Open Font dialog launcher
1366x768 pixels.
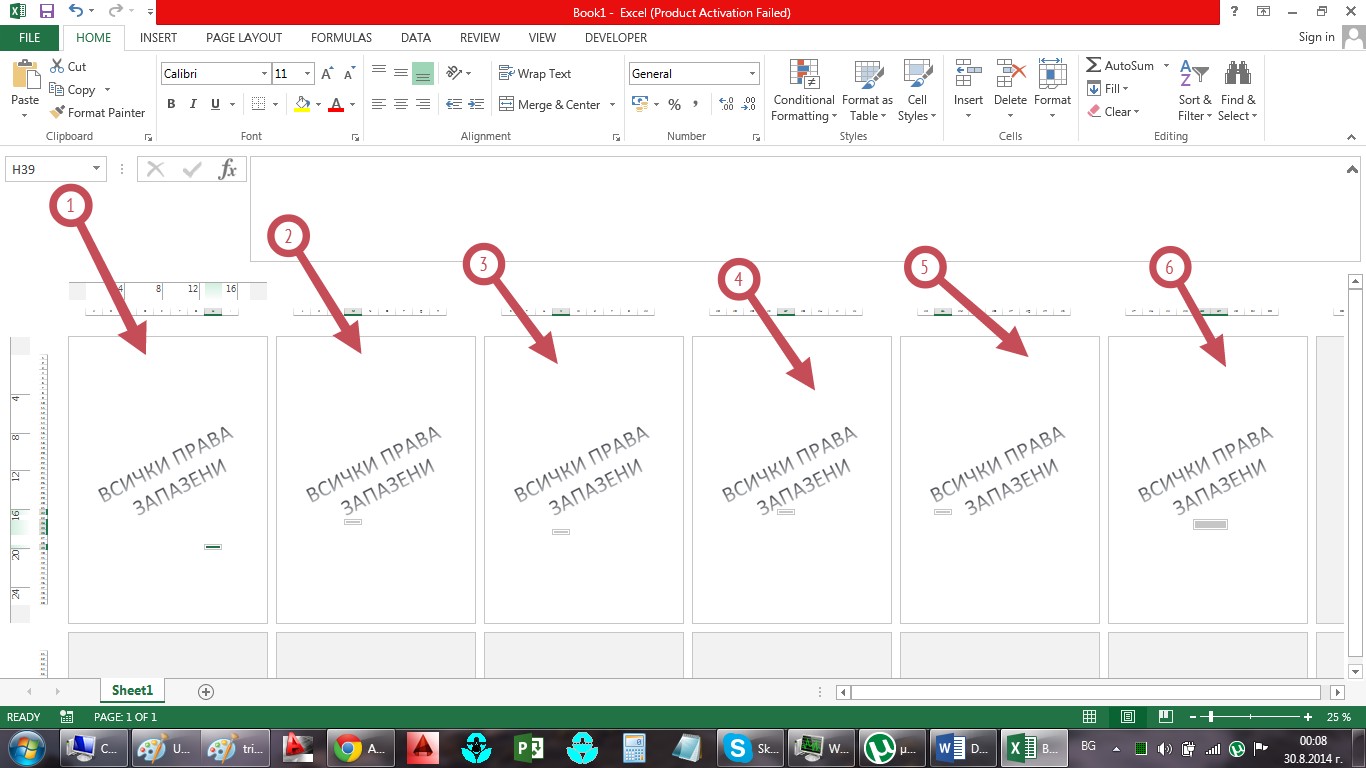tap(356, 136)
